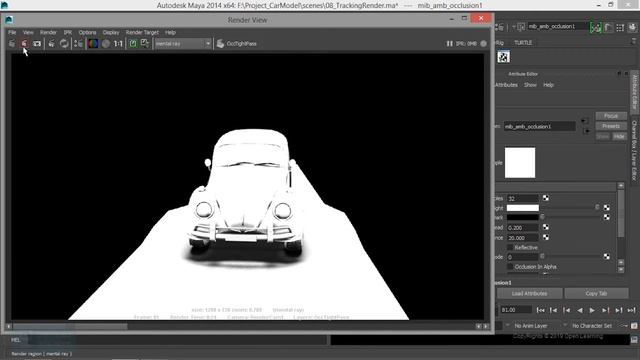
Task: Click the green highlighted icon beside name field
Action: click(x=596, y=27)
